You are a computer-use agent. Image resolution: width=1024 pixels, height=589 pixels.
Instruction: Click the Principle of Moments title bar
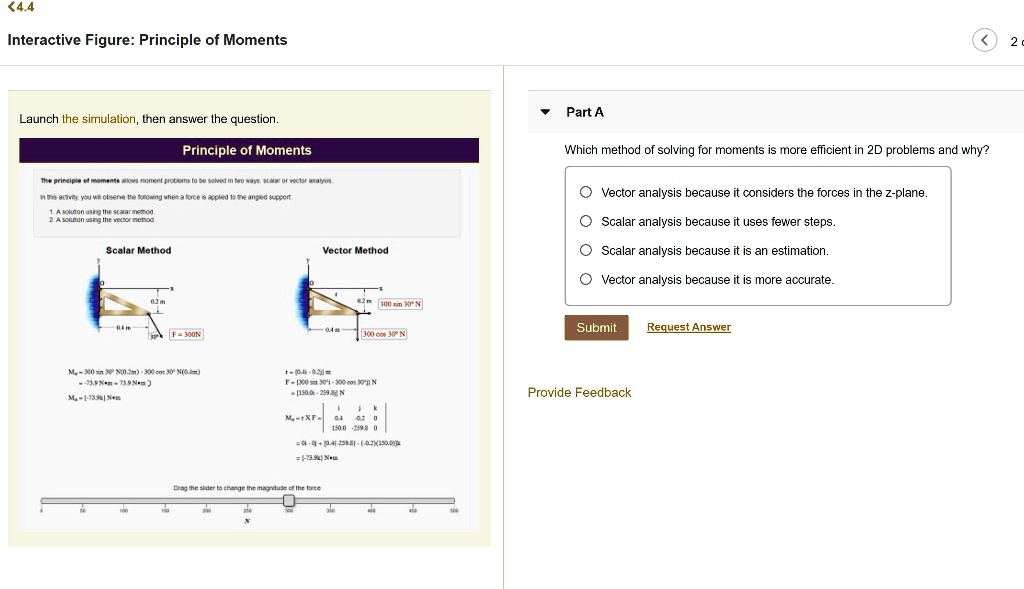[x=249, y=150]
